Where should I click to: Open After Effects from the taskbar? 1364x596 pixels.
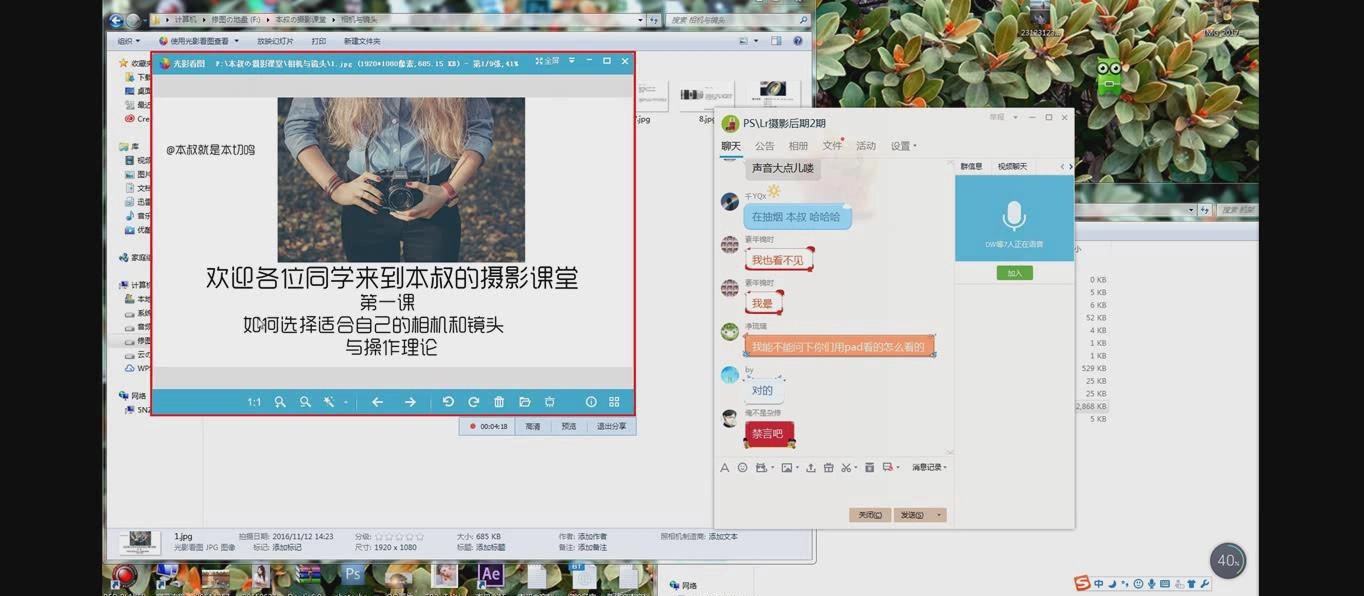point(490,575)
